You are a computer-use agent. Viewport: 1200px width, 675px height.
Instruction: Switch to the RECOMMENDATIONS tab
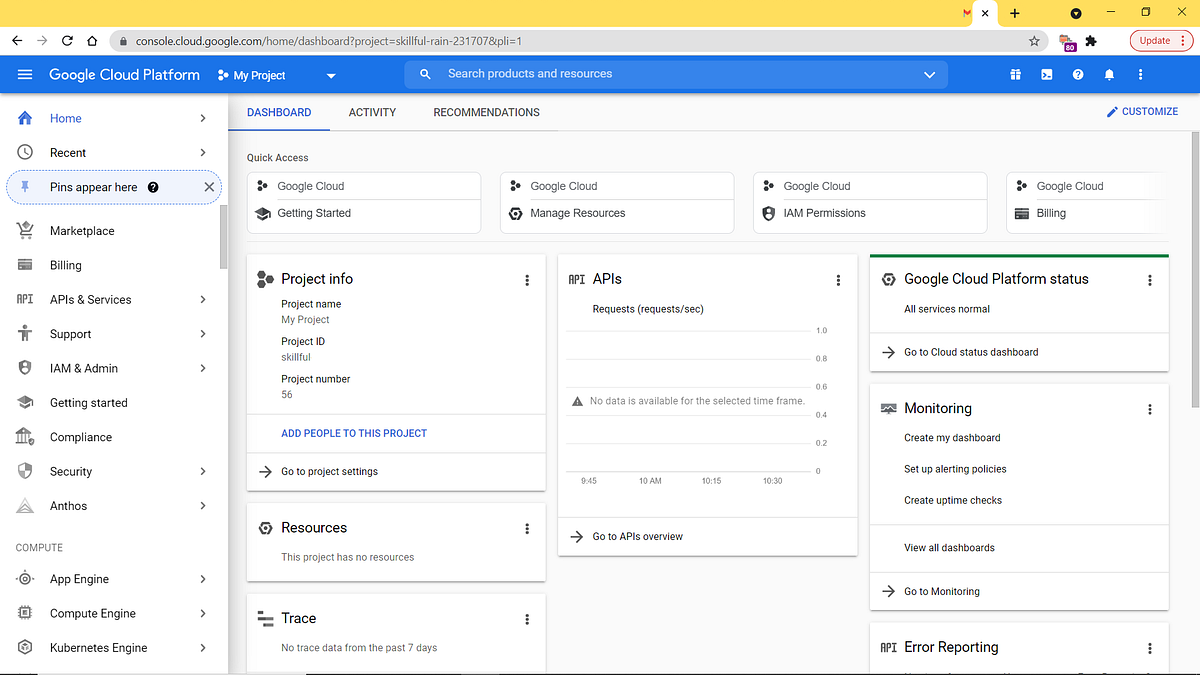486,112
